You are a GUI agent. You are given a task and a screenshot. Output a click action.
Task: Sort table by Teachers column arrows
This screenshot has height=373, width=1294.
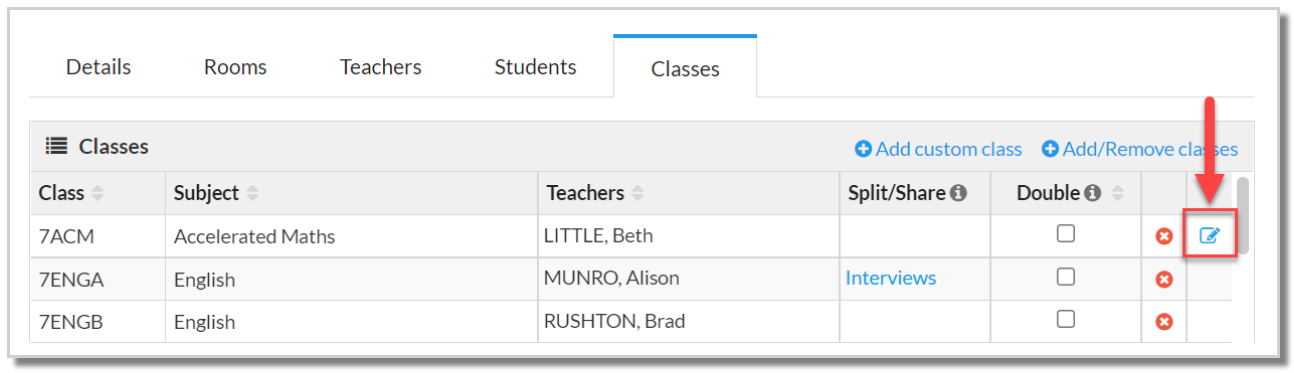(x=637, y=193)
